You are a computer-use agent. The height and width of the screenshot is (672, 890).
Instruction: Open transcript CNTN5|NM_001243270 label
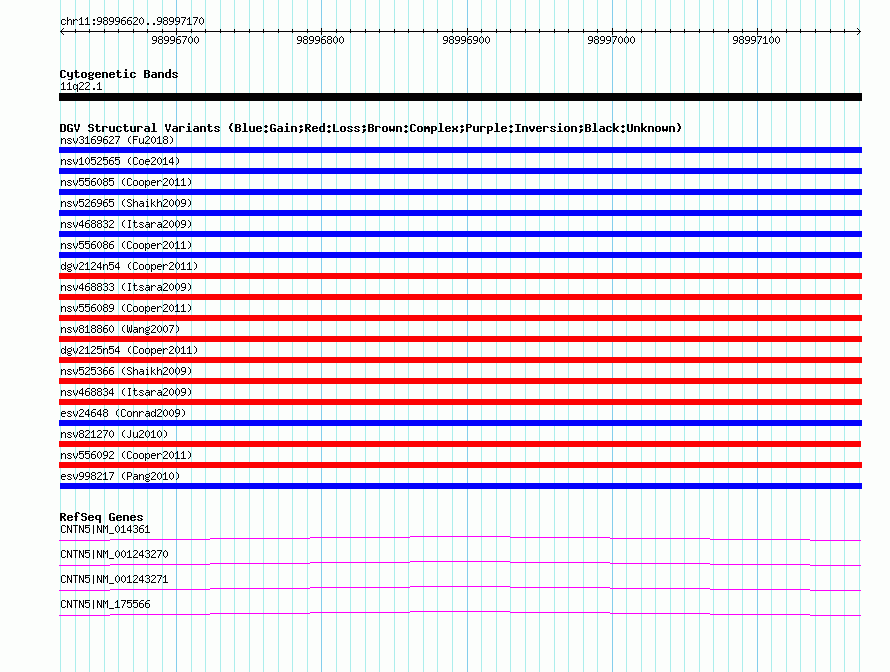point(114,555)
